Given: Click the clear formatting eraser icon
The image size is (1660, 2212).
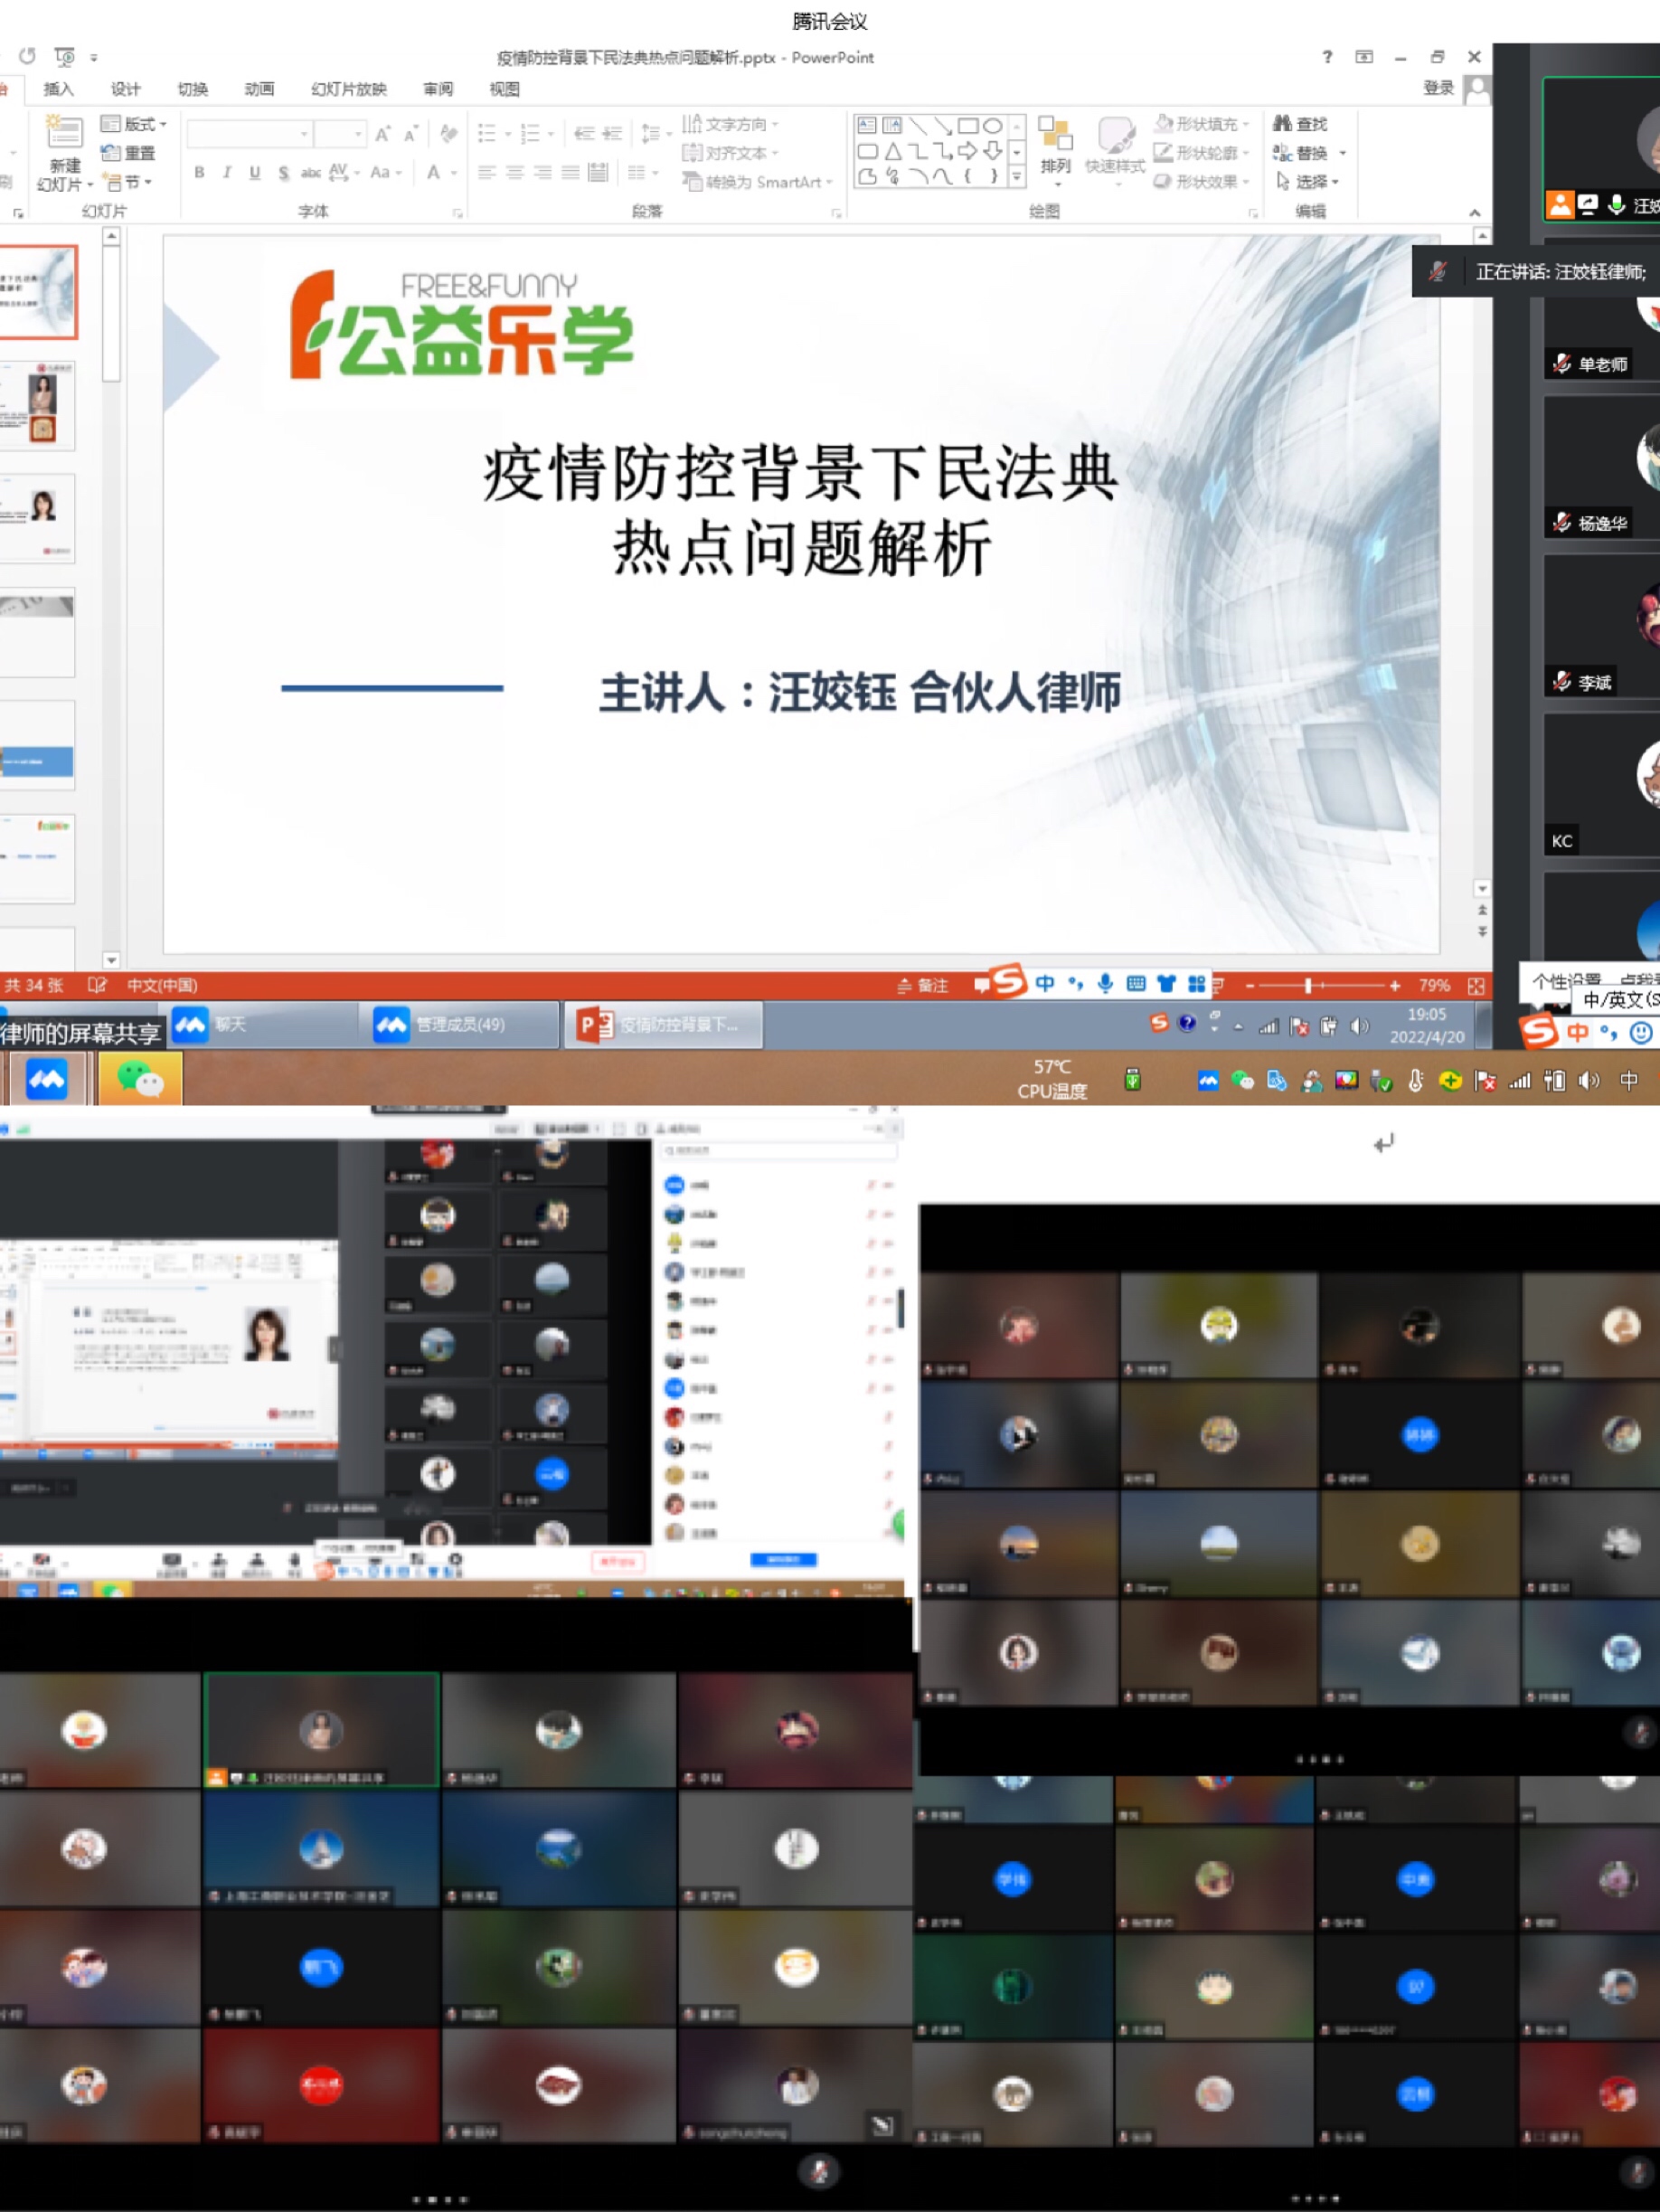Looking at the screenshot, I should [x=449, y=133].
